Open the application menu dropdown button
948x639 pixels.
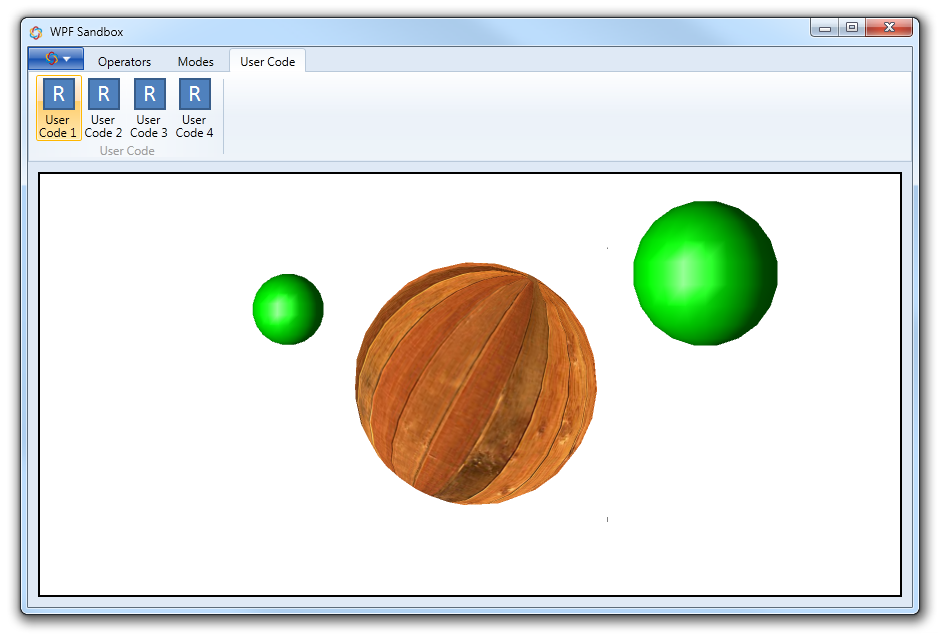tap(56, 59)
